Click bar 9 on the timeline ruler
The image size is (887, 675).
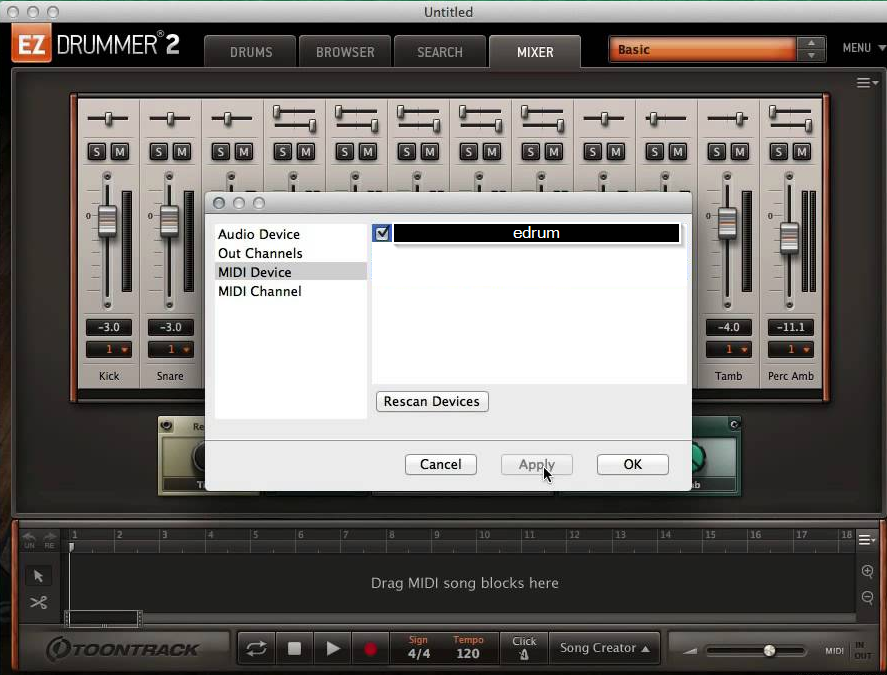[x=436, y=535]
